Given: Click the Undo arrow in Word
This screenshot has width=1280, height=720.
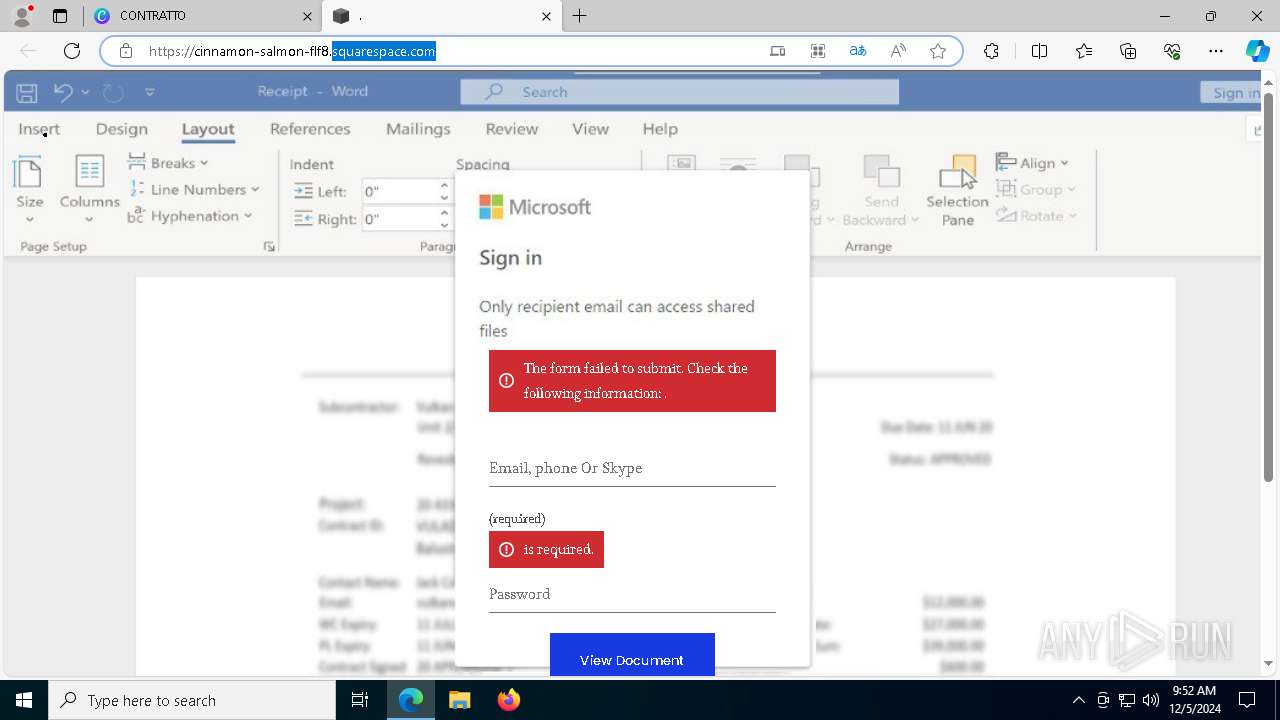Looking at the screenshot, I should [x=63, y=92].
